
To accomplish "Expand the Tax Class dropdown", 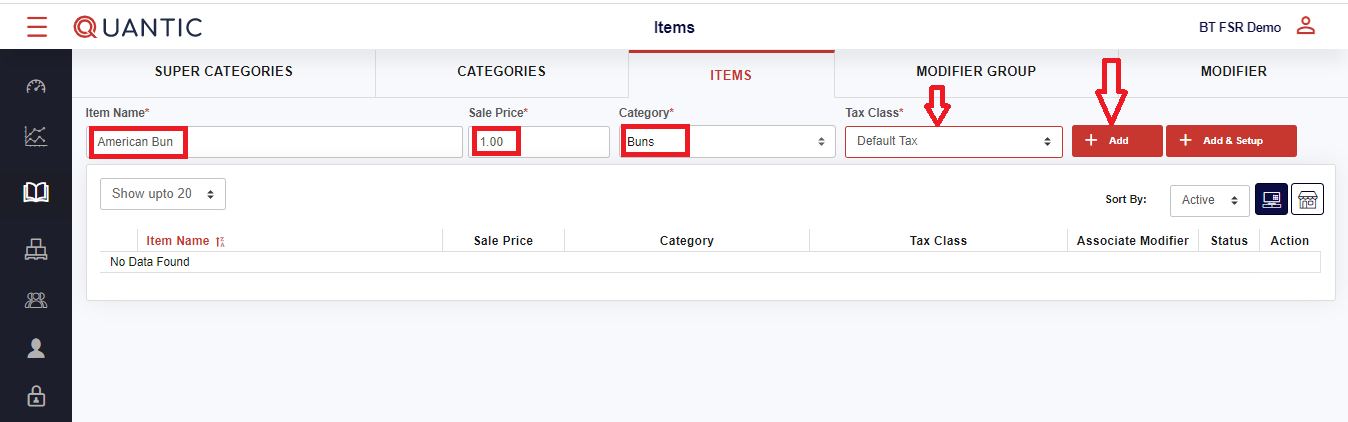I will pos(953,142).
